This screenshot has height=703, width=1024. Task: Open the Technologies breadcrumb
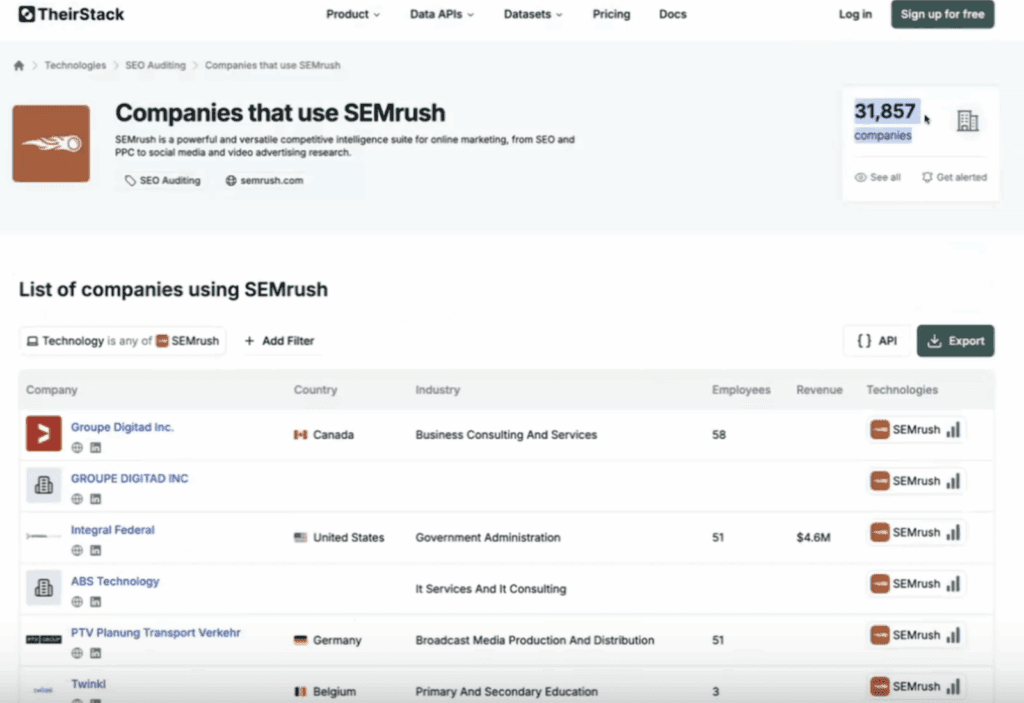tap(75, 65)
